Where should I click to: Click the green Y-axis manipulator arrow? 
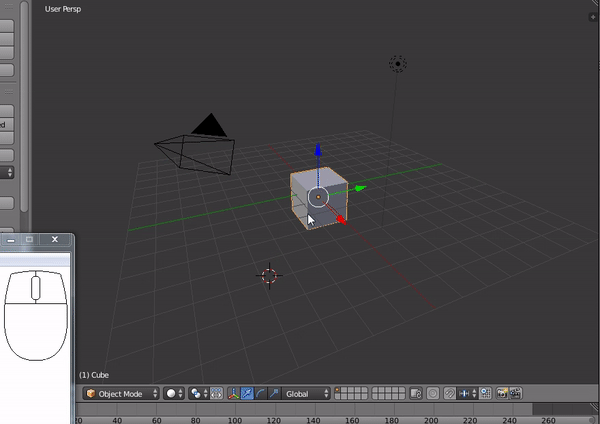click(360, 187)
